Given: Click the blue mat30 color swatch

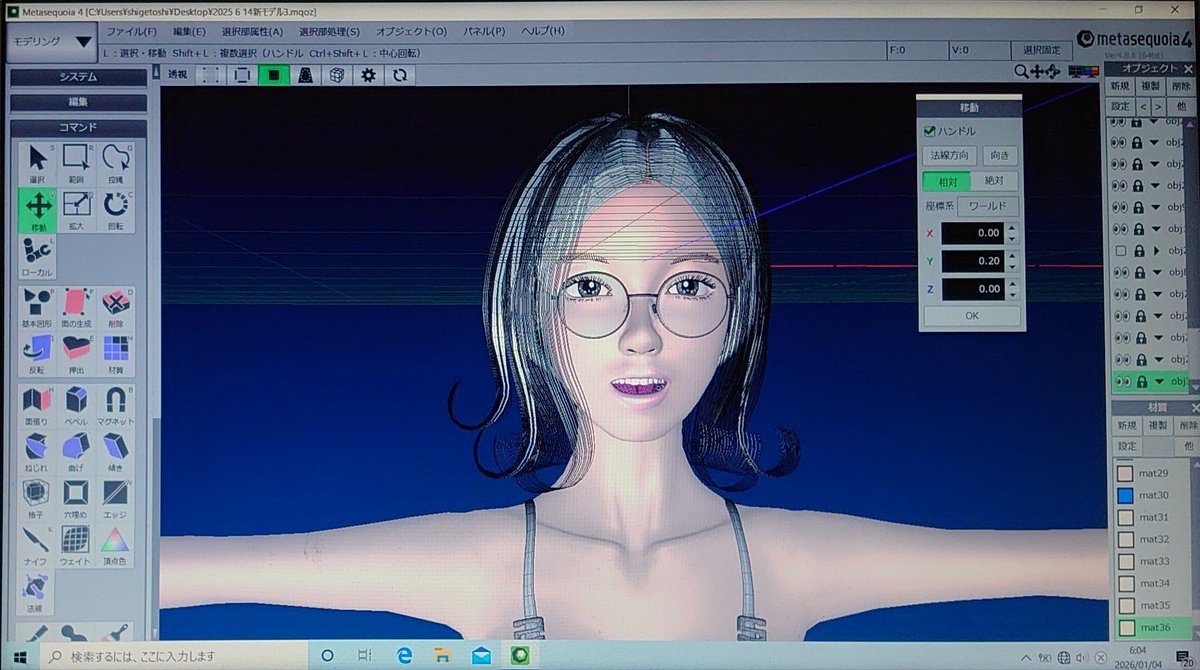Looking at the screenshot, I should 1124,495.
